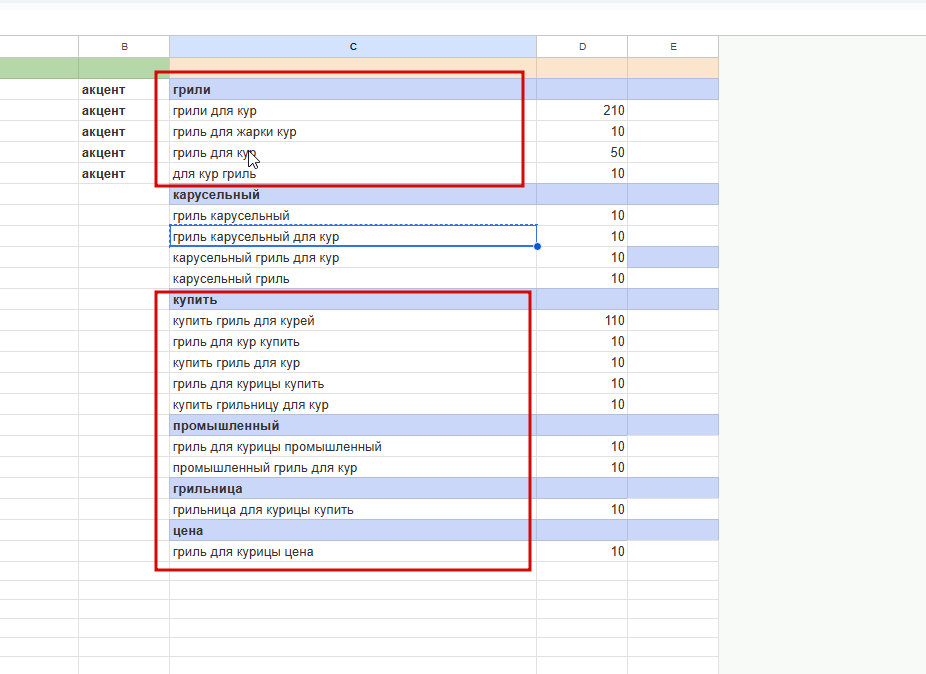Select cell 'гриль для курицы промышленный'
This screenshot has width=926, height=674.
pos(353,447)
